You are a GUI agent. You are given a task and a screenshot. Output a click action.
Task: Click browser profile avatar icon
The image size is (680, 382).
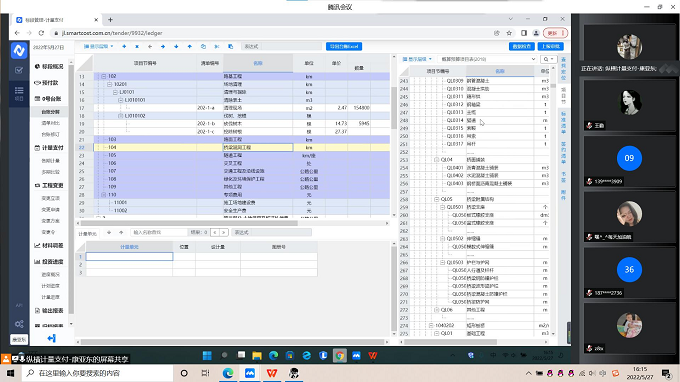pyautogui.click(x=536, y=33)
